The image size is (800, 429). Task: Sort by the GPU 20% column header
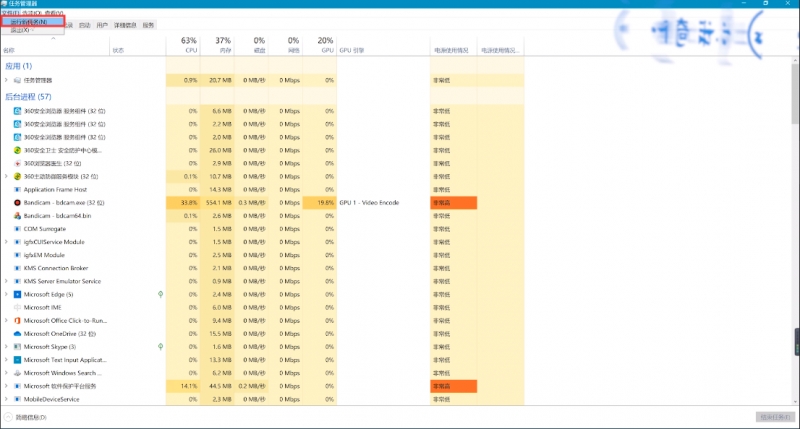point(320,45)
